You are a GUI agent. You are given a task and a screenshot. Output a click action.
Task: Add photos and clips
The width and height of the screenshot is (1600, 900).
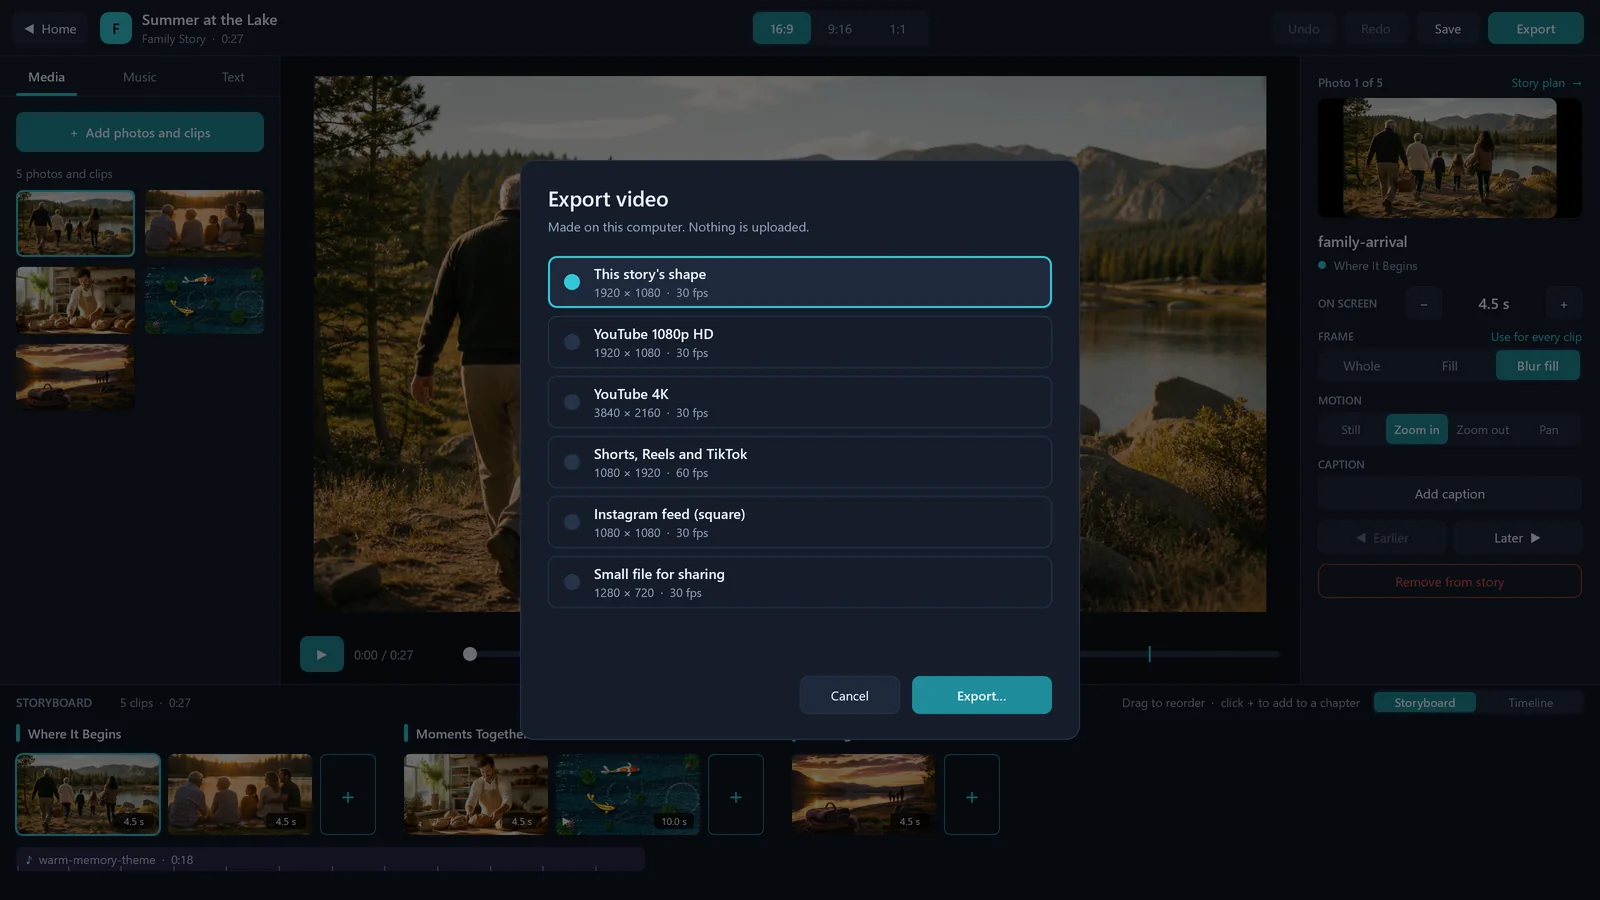click(x=140, y=132)
